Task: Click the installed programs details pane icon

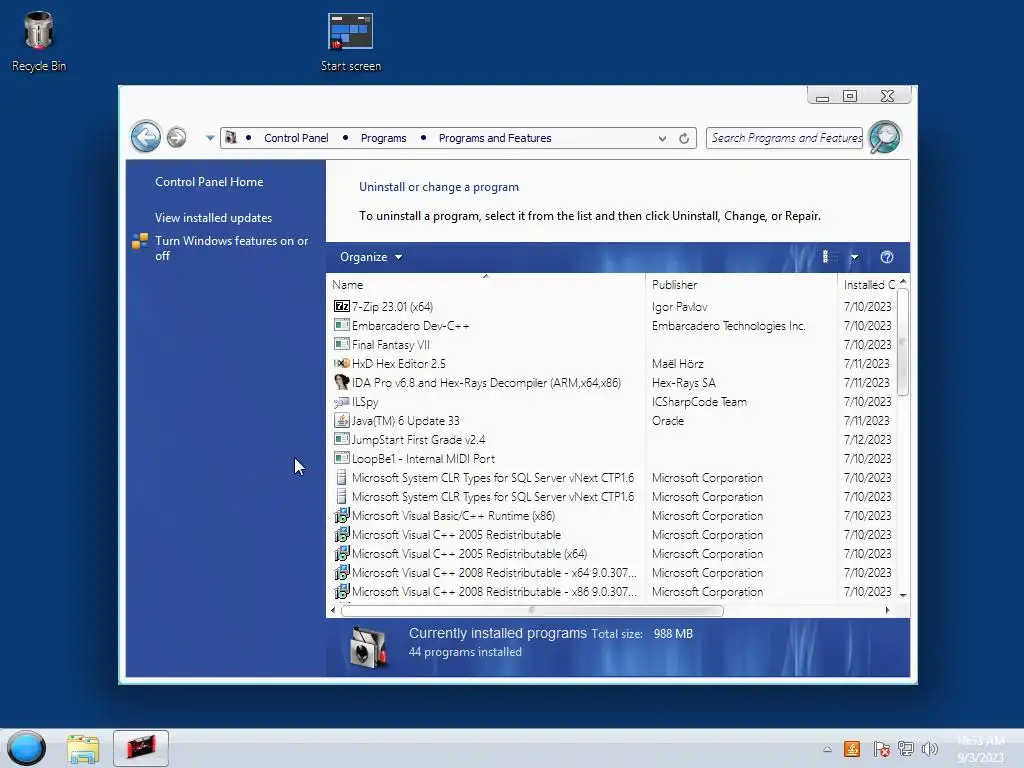Action: point(368,647)
